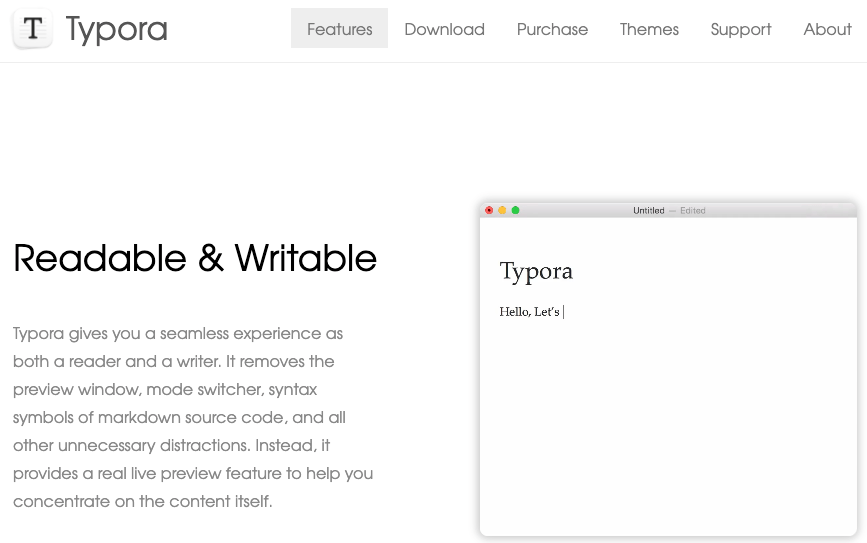
Task: Open the Purchase page
Action: [x=552, y=29]
